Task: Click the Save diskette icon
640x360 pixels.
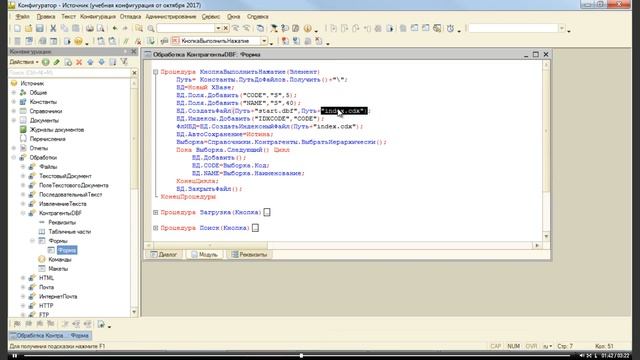Action: (x=40, y=28)
